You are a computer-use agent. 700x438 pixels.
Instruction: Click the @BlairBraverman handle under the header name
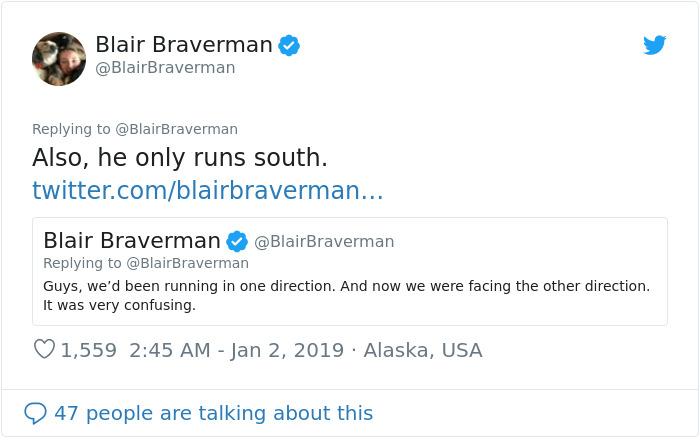pos(165,68)
